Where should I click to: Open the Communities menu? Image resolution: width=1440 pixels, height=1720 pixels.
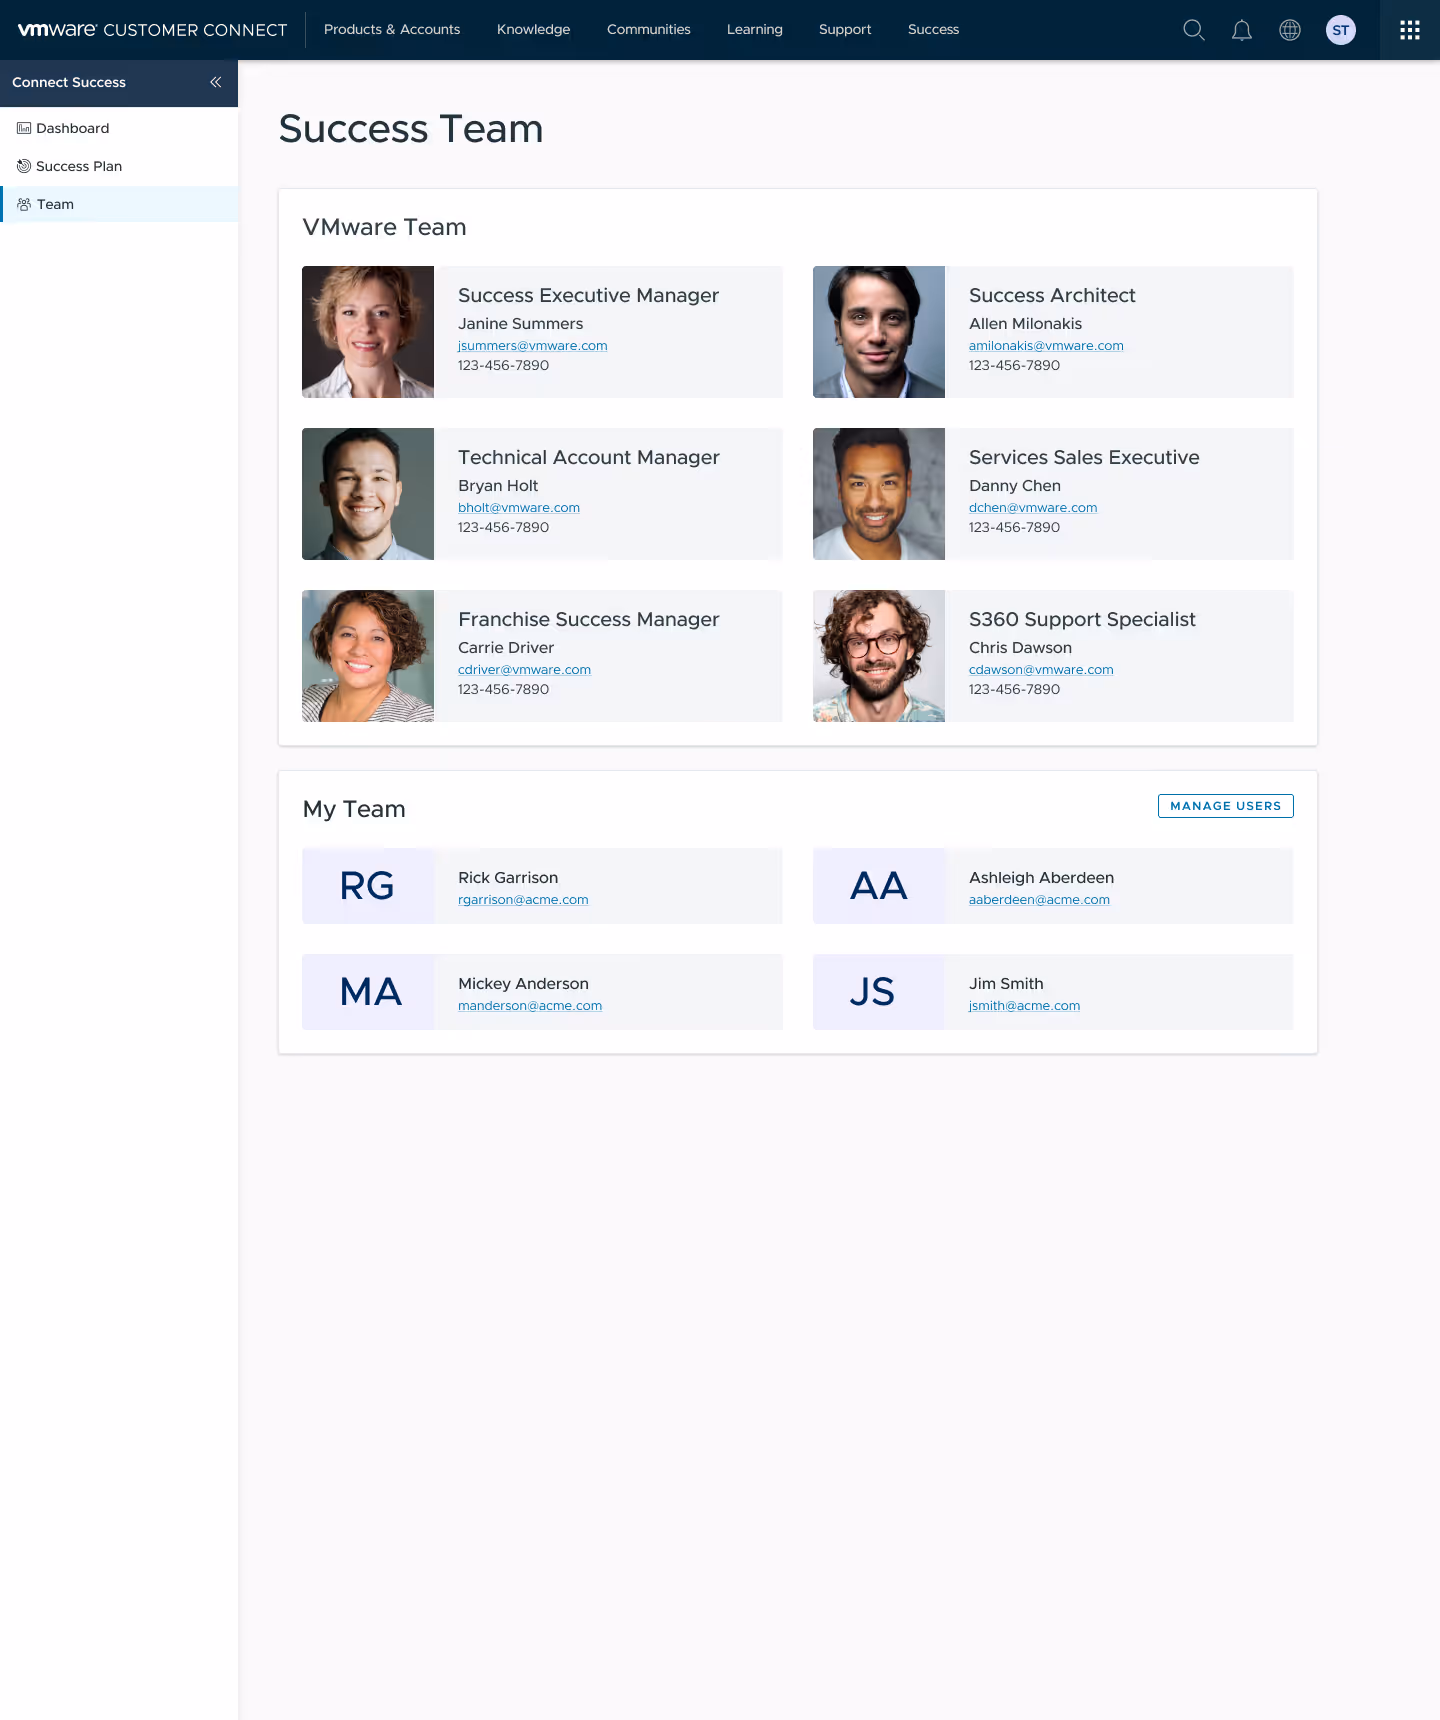pyautogui.click(x=649, y=30)
